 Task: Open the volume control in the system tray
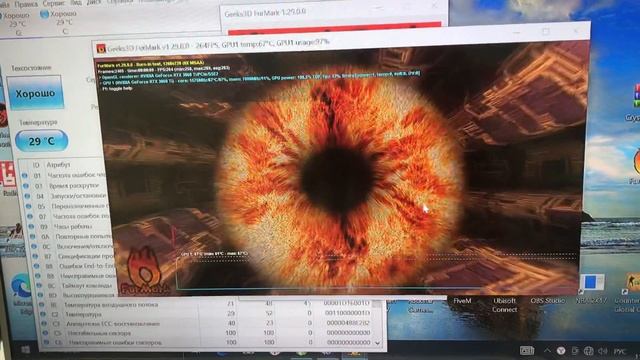(x=602, y=351)
